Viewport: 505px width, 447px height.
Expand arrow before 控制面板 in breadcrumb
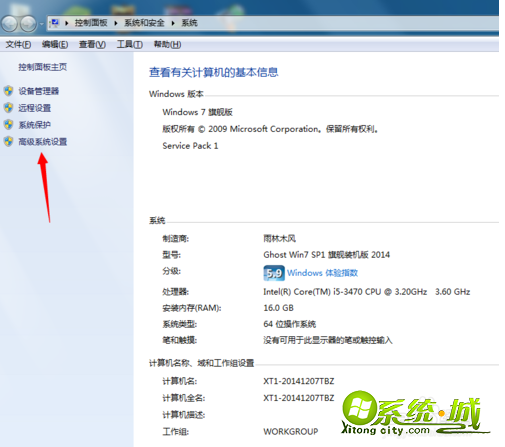click(67, 23)
